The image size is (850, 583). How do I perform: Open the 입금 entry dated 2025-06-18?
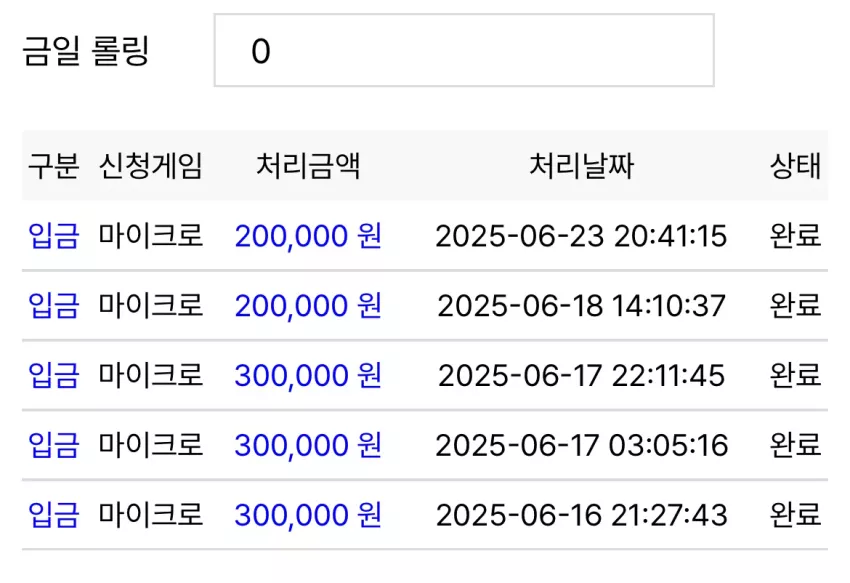[54, 305]
